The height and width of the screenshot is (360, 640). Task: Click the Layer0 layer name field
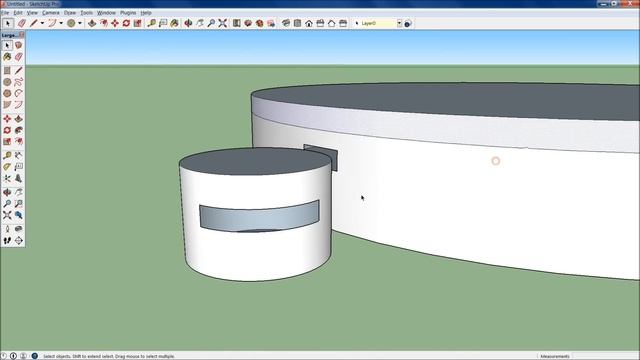(x=378, y=23)
